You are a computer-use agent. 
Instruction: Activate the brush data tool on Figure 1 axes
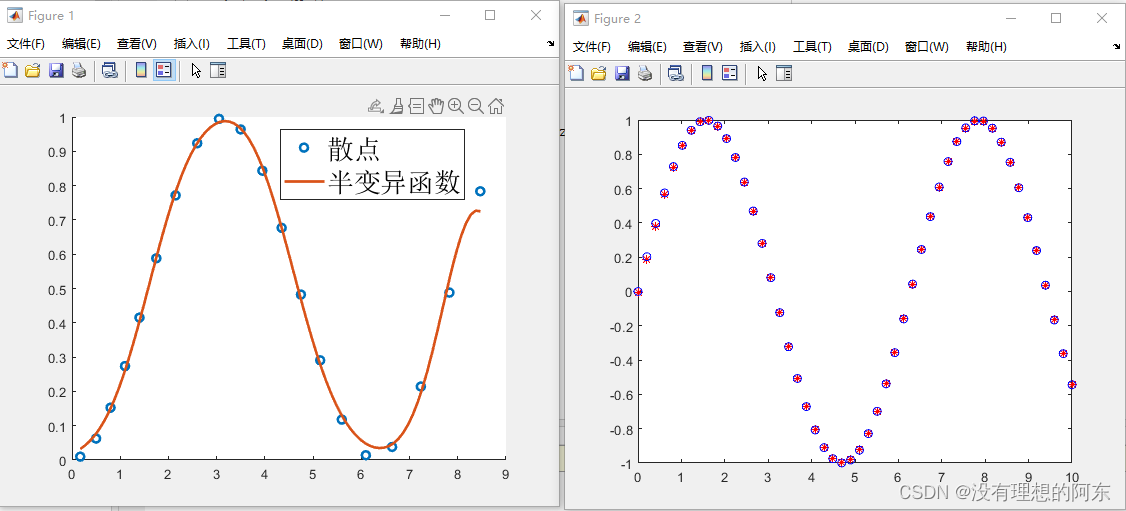tap(396, 106)
